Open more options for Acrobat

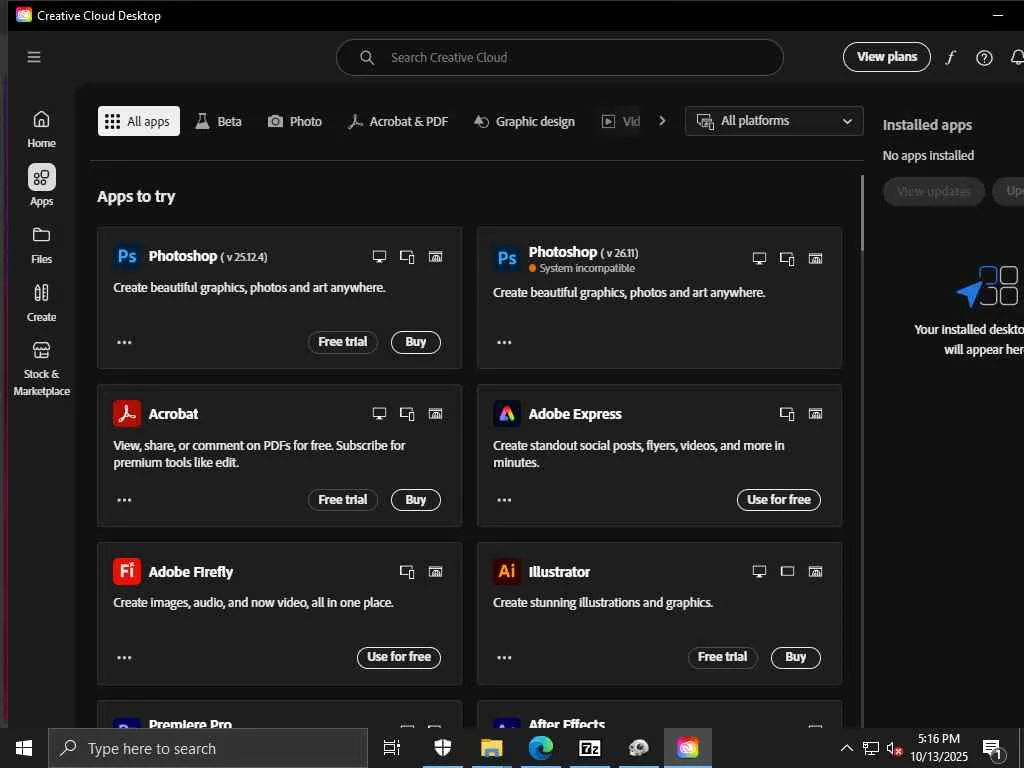(124, 500)
